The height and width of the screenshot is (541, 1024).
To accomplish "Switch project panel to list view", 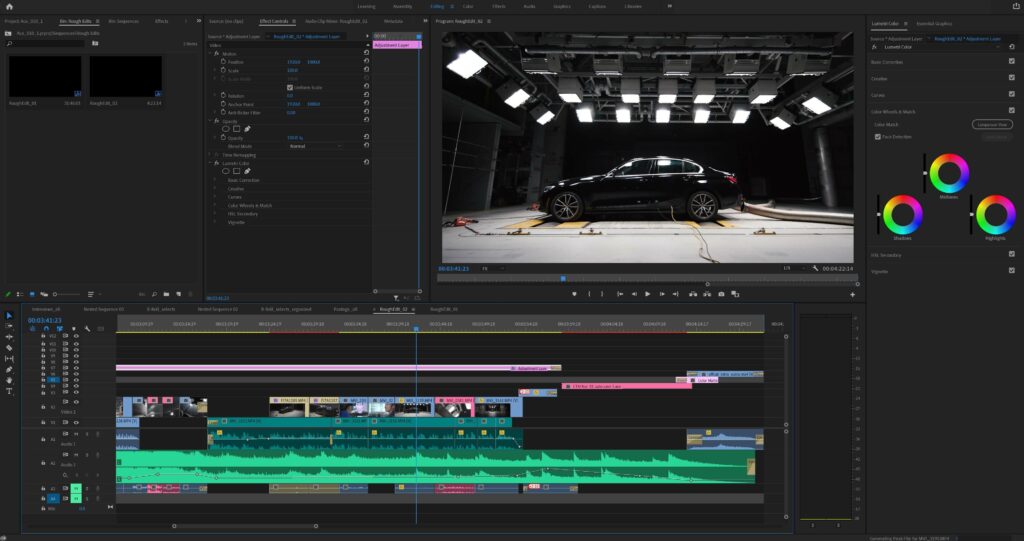I will coord(20,294).
